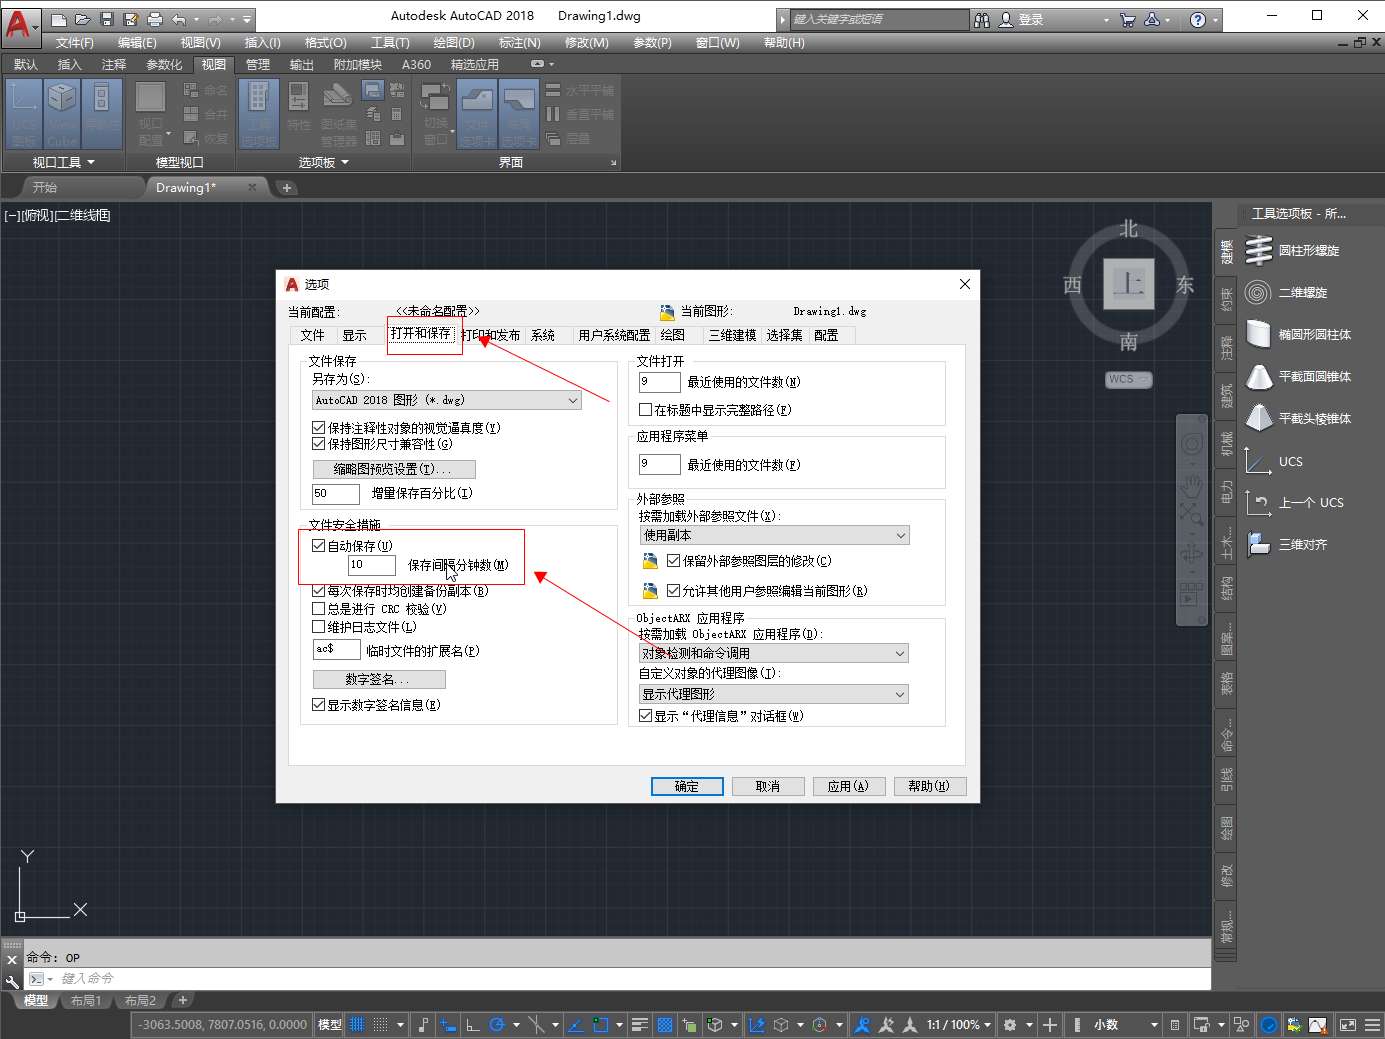Click the Open file folder icon

point(82,19)
